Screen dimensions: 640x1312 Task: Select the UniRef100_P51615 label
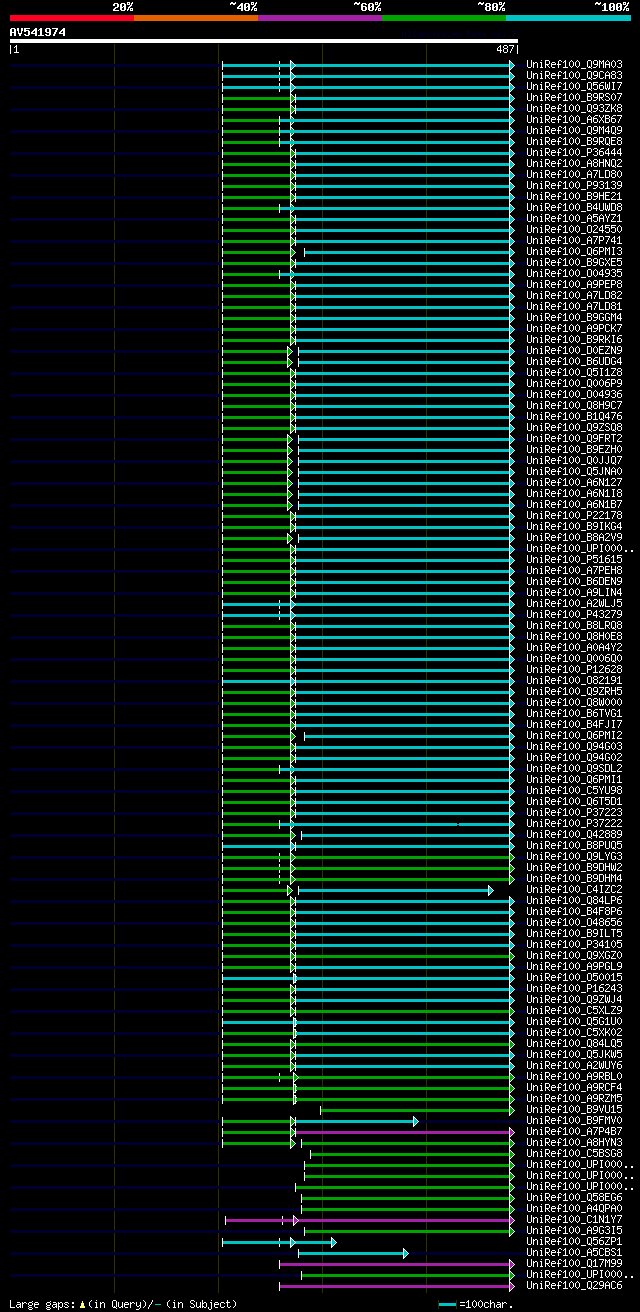tap(574, 559)
